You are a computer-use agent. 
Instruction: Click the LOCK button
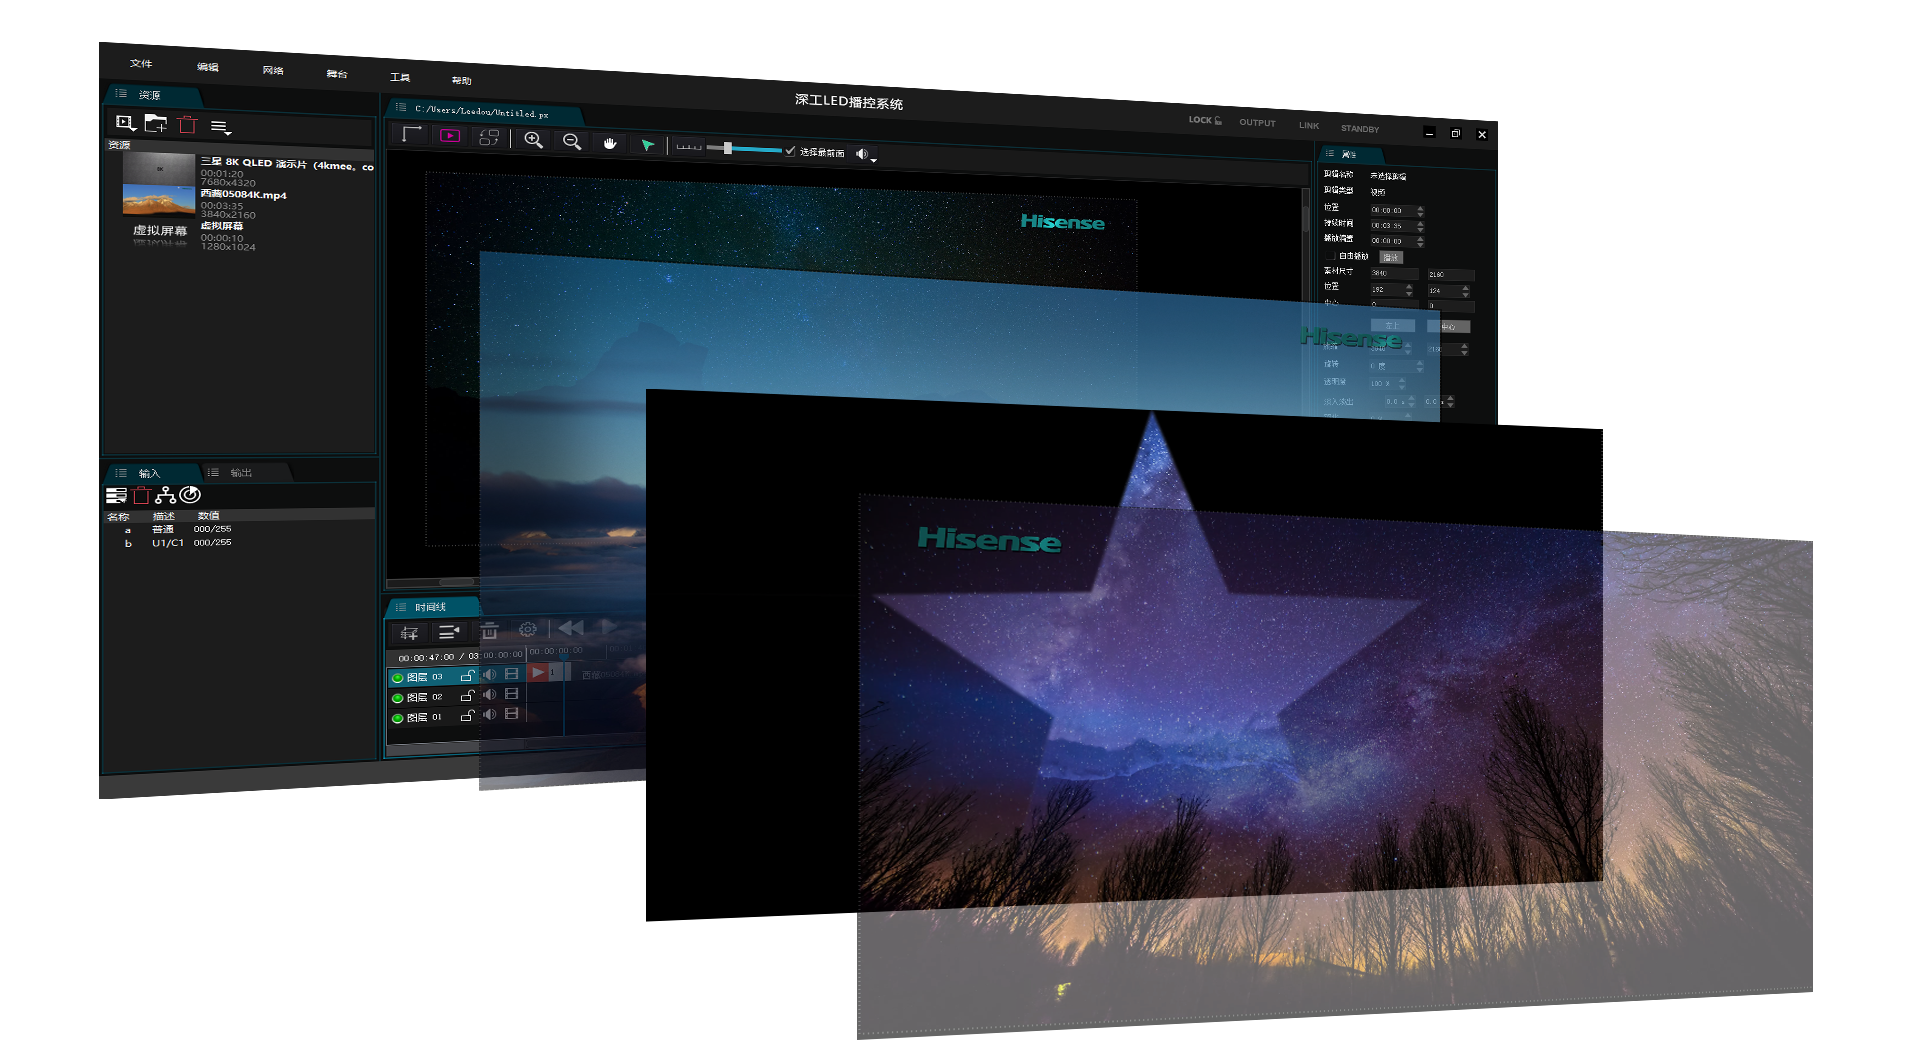[1205, 120]
